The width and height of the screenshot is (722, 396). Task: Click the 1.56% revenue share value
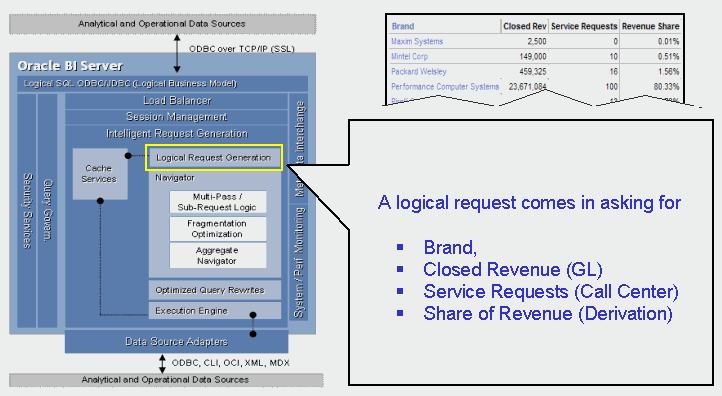point(668,72)
